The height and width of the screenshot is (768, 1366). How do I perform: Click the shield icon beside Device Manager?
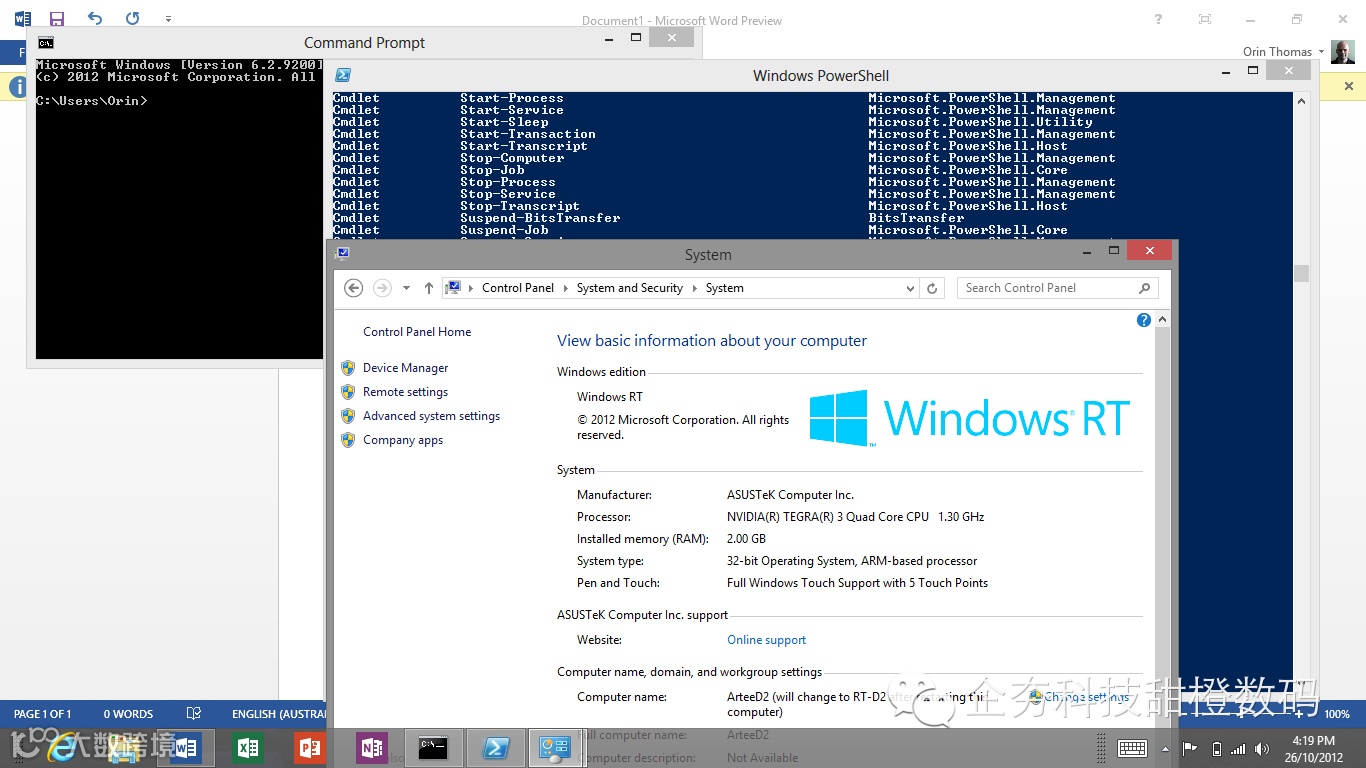[348, 368]
